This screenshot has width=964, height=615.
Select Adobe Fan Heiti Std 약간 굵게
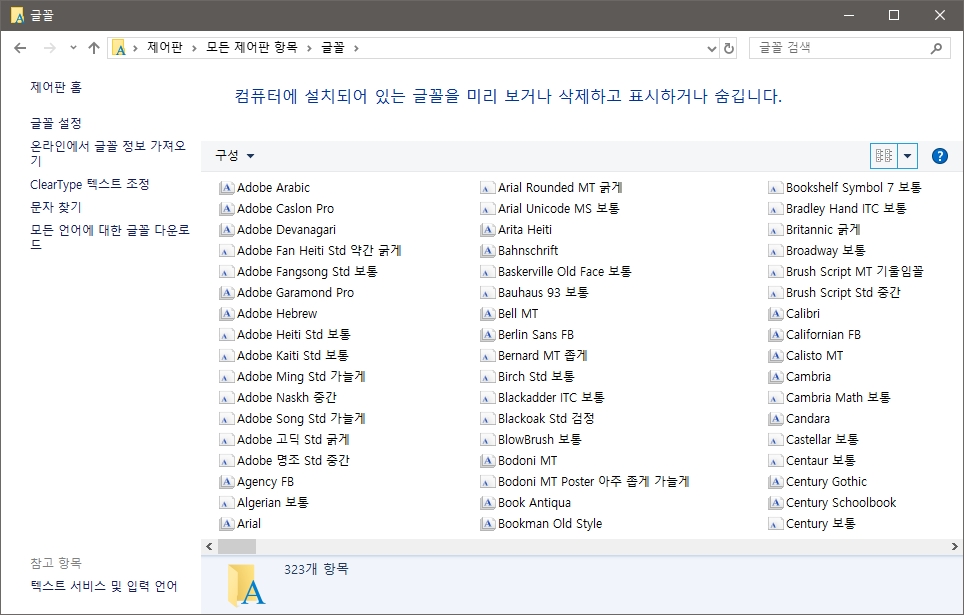tap(310, 251)
